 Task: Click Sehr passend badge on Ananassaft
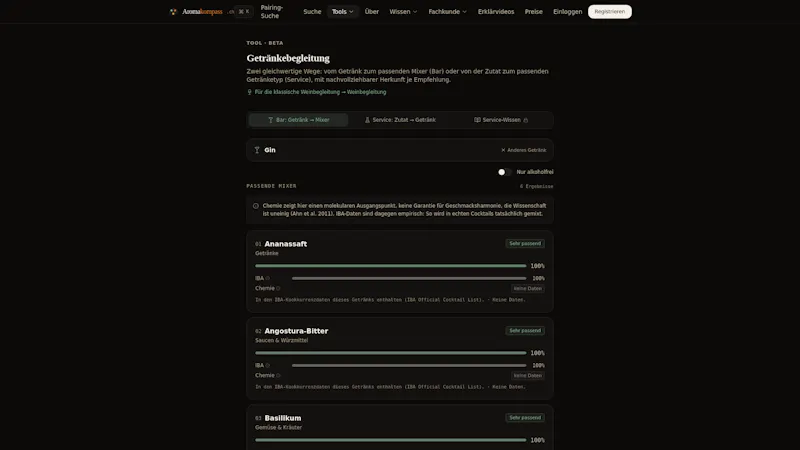coord(525,243)
